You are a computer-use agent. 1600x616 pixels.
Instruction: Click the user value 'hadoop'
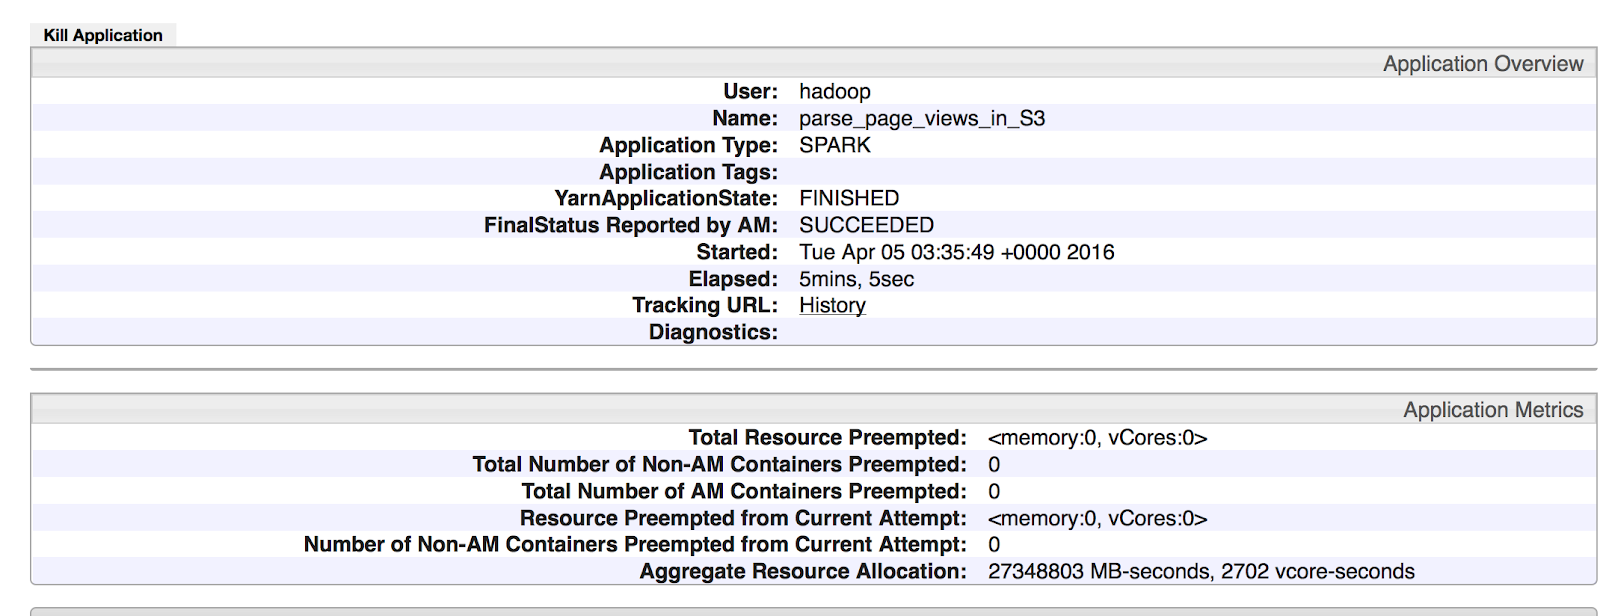[x=835, y=91]
